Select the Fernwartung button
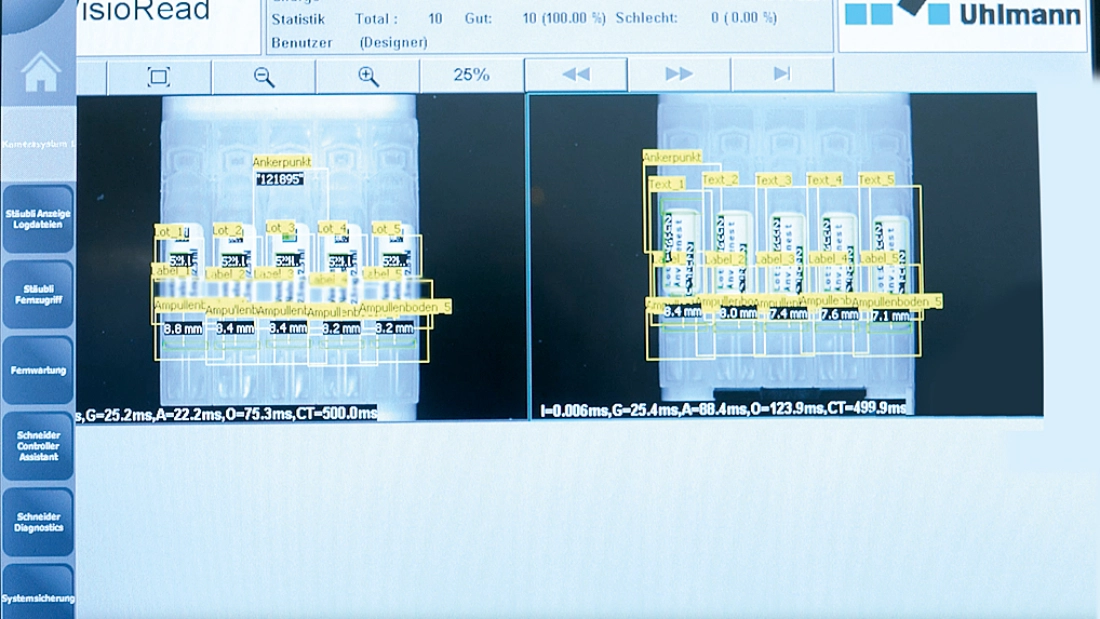This screenshot has height=619, width=1100. coord(38,370)
